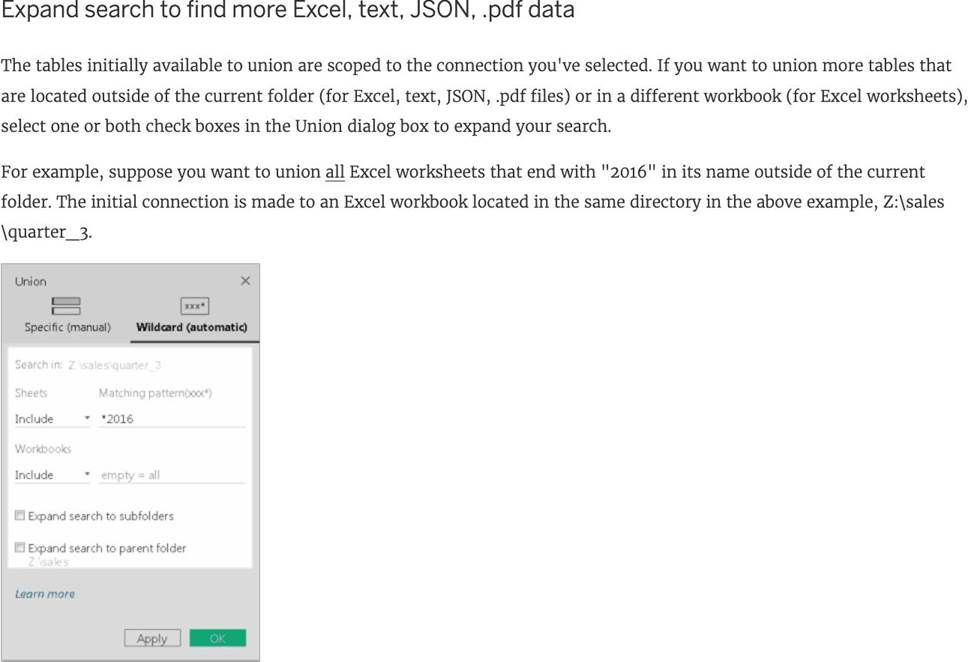Enable Expand search to subfolders checkbox
968x662 pixels.
[20, 516]
